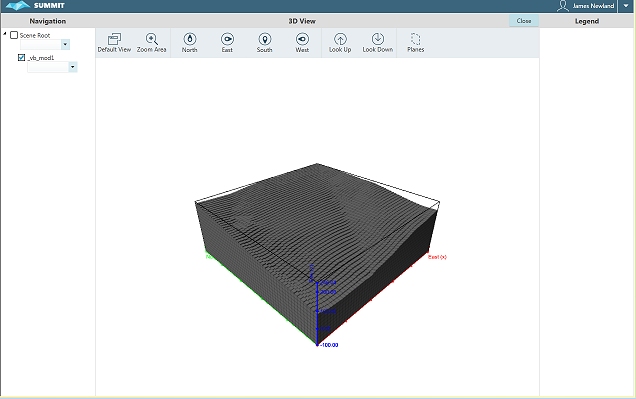The width and height of the screenshot is (636, 399).
Task: Open the Planes tool
Action: pyautogui.click(x=415, y=43)
